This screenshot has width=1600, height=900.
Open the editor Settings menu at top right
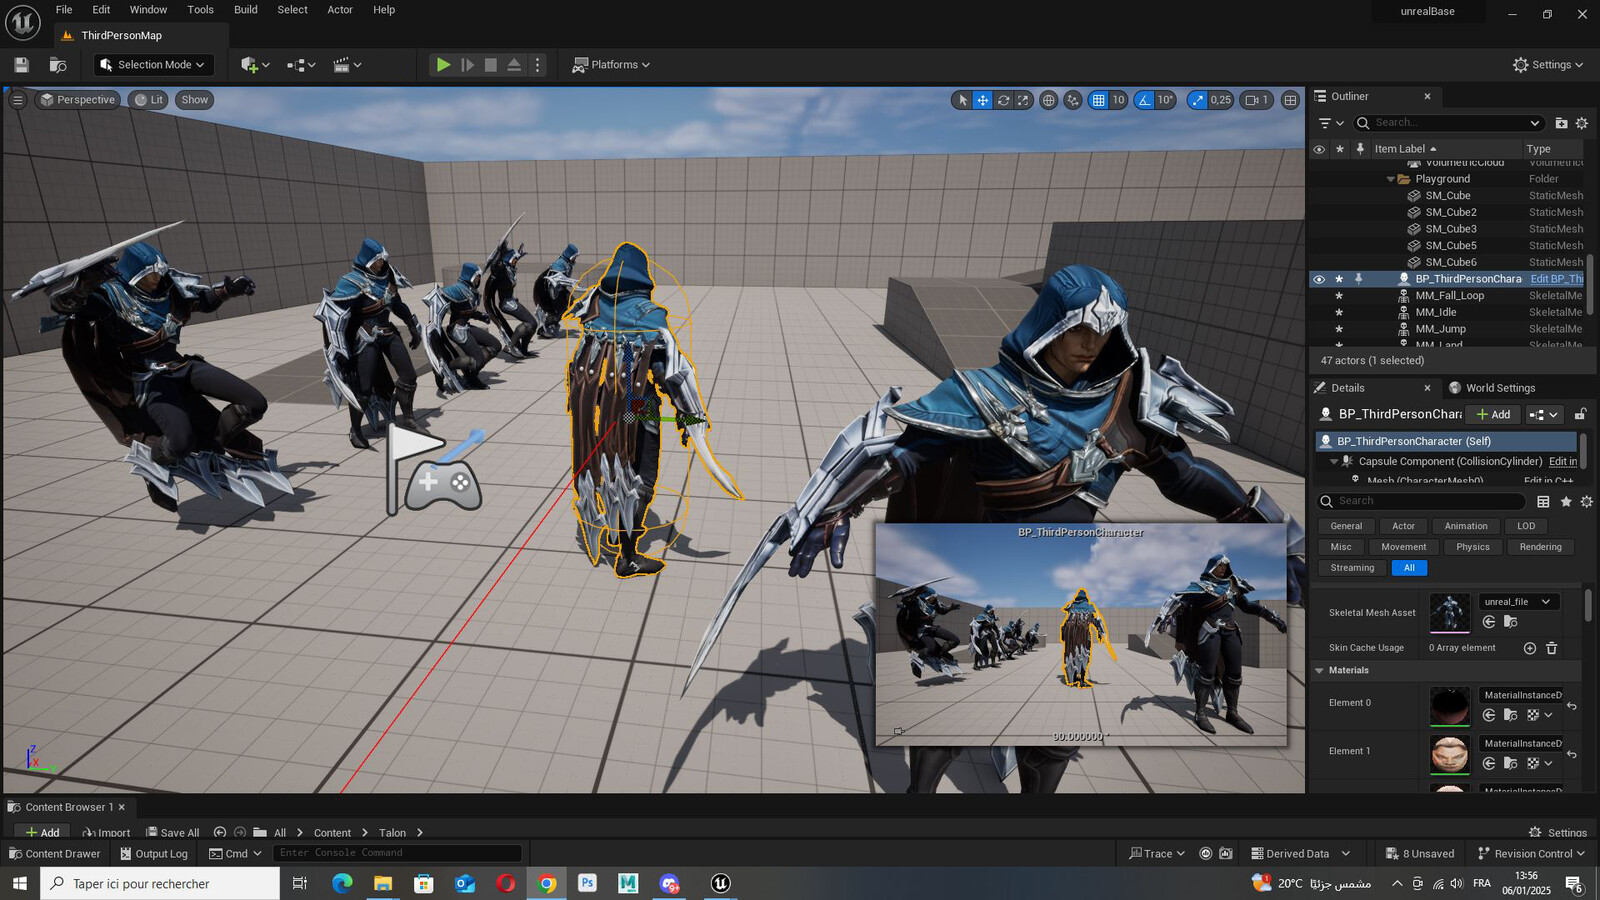click(x=1548, y=65)
